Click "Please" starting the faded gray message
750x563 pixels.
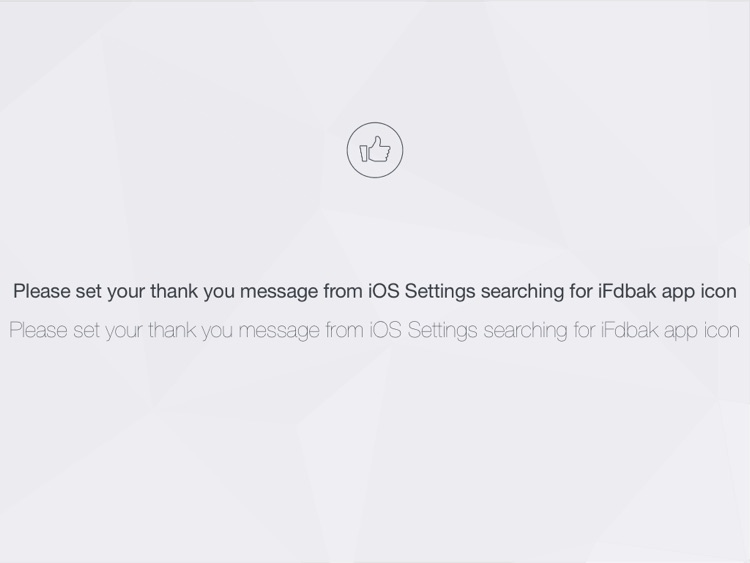[39, 330]
